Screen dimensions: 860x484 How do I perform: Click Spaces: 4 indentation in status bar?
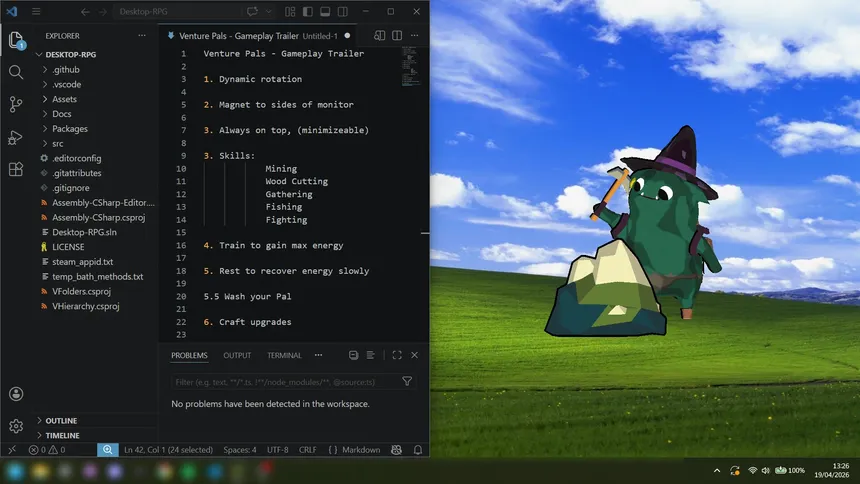(239, 450)
